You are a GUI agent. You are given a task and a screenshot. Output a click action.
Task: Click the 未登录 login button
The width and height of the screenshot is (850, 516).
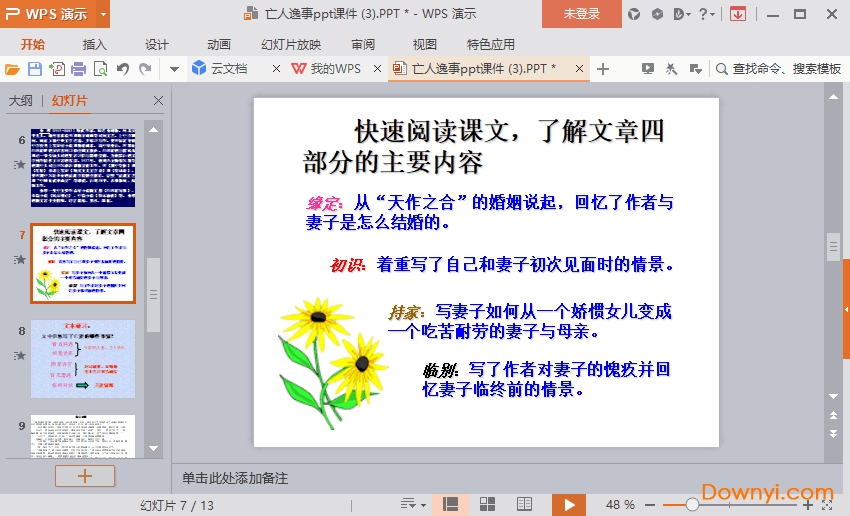(582, 14)
